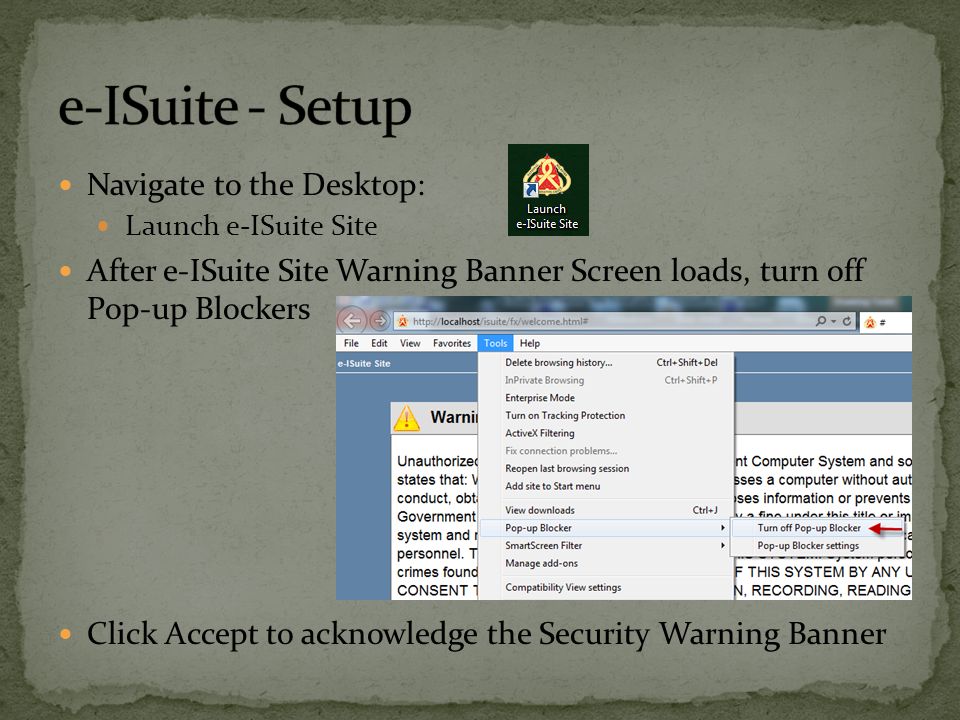Screen dimensions: 960x720
Task: Choose Delete browsing history
Action: [606, 362]
